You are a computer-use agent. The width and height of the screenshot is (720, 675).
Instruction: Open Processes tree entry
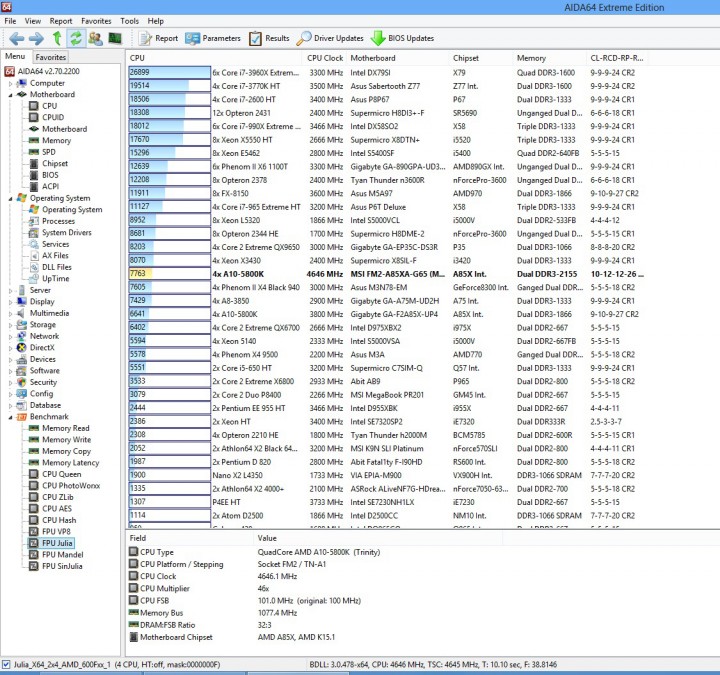[52, 221]
